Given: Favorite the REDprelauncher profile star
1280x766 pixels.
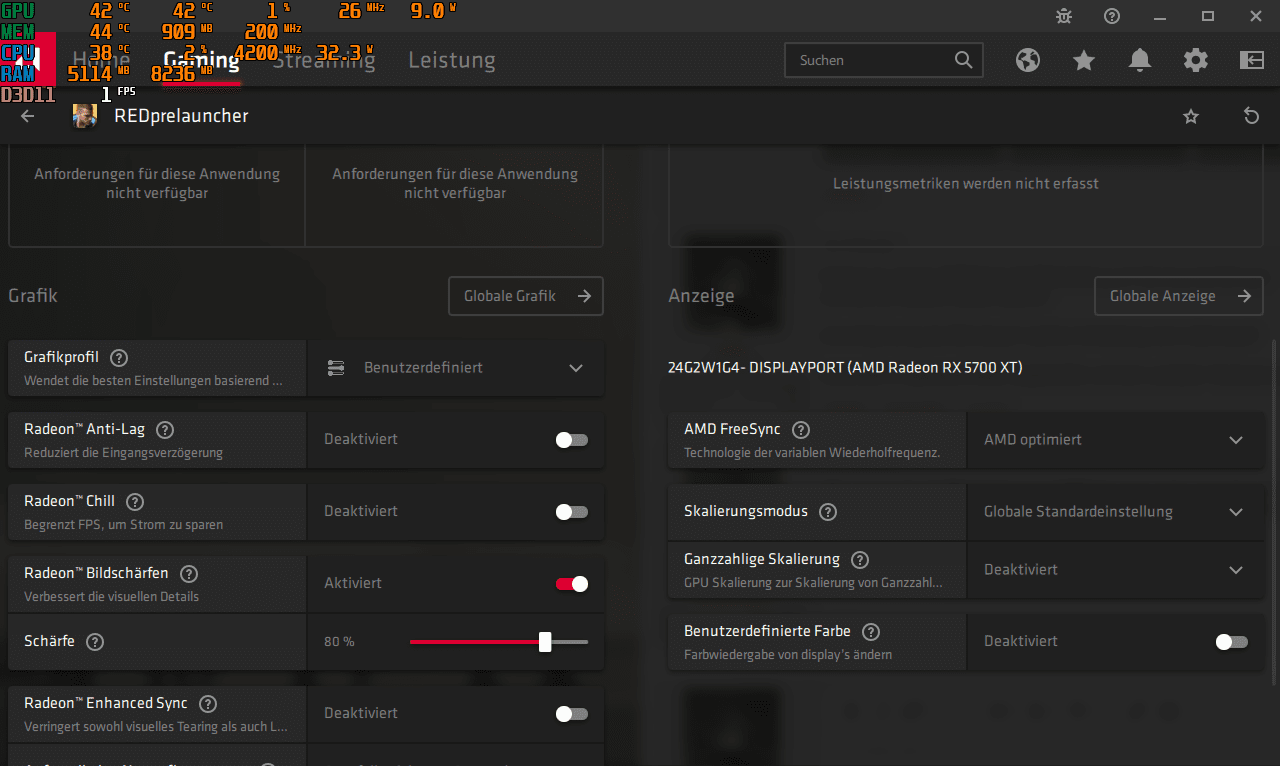Looking at the screenshot, I should click(x=1191, y=117).
